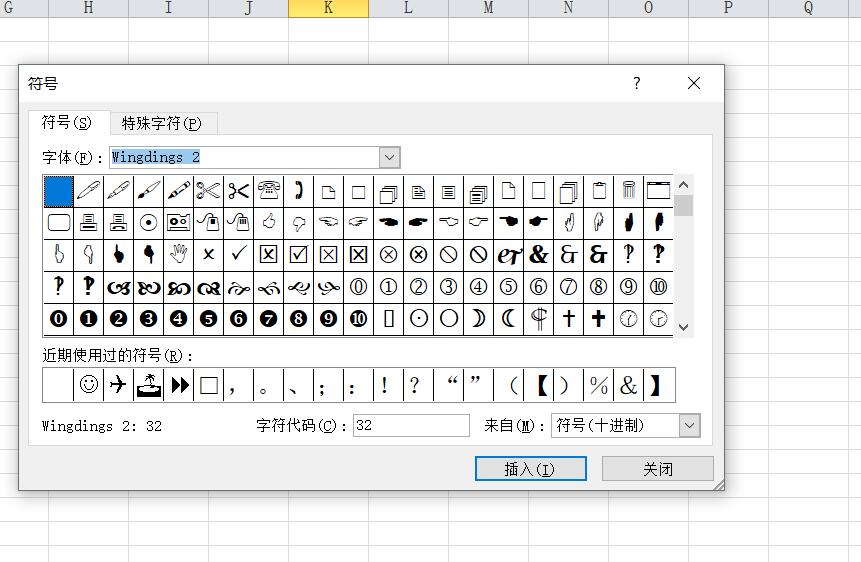Pick the airplane from recent symbols
Viewport: 861px width, 562px height.
[x=118, y=385]
